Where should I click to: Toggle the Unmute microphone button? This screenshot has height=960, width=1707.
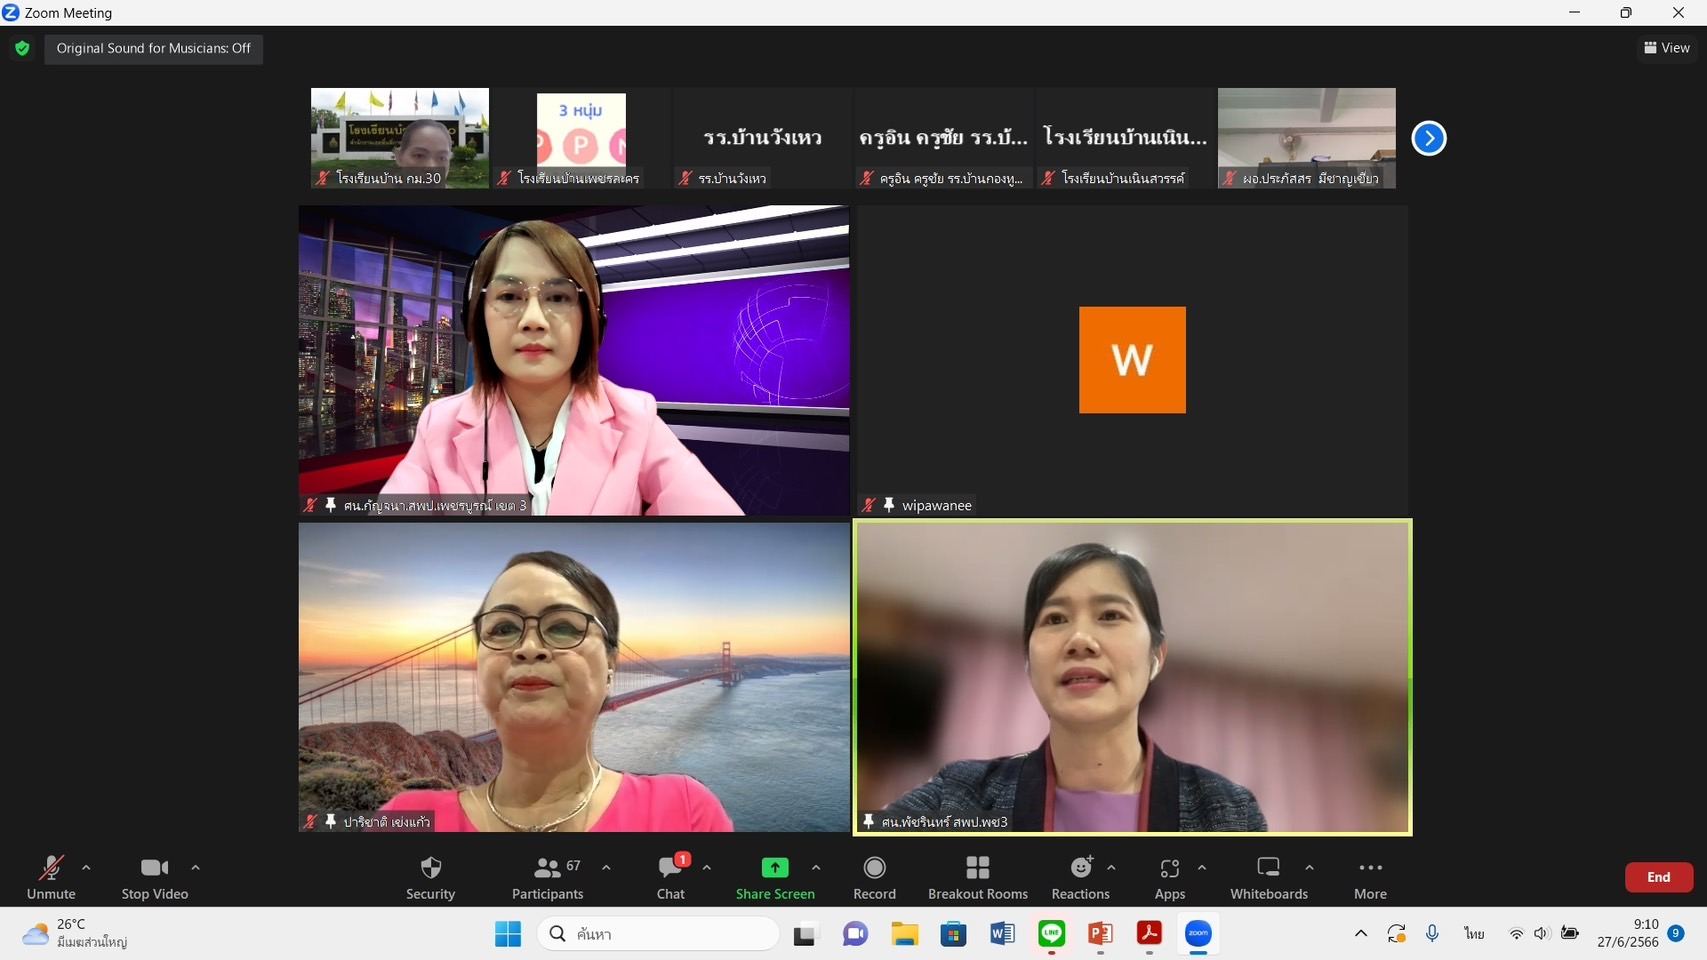coord(51,877)
